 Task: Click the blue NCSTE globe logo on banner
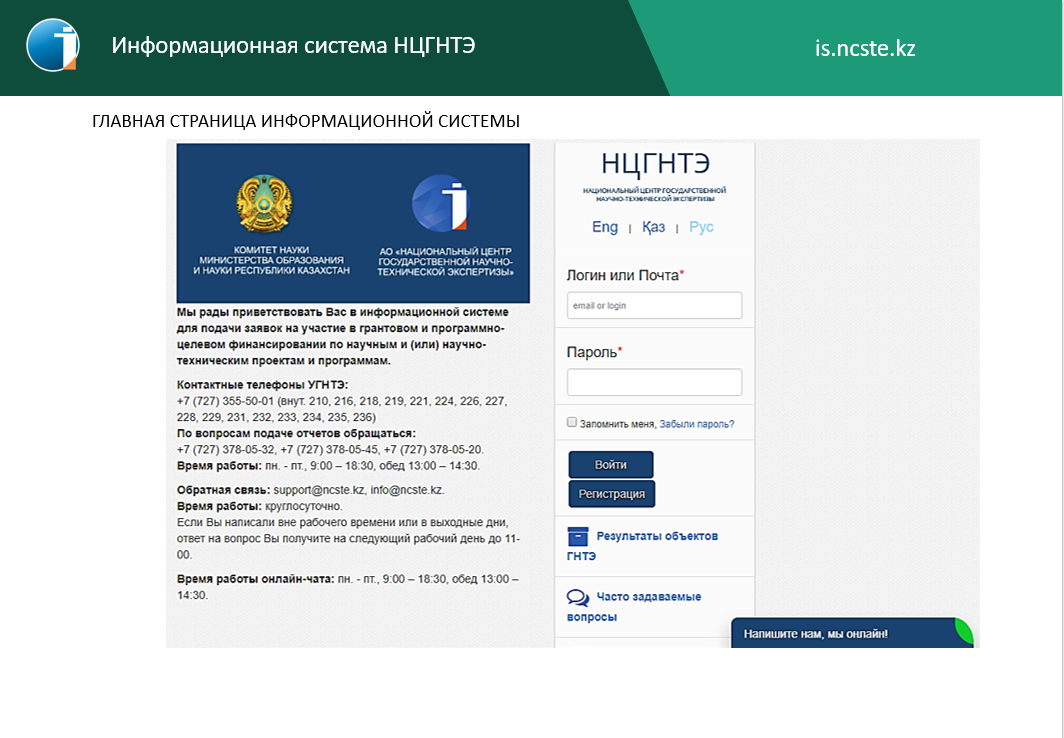click(440, 203)
